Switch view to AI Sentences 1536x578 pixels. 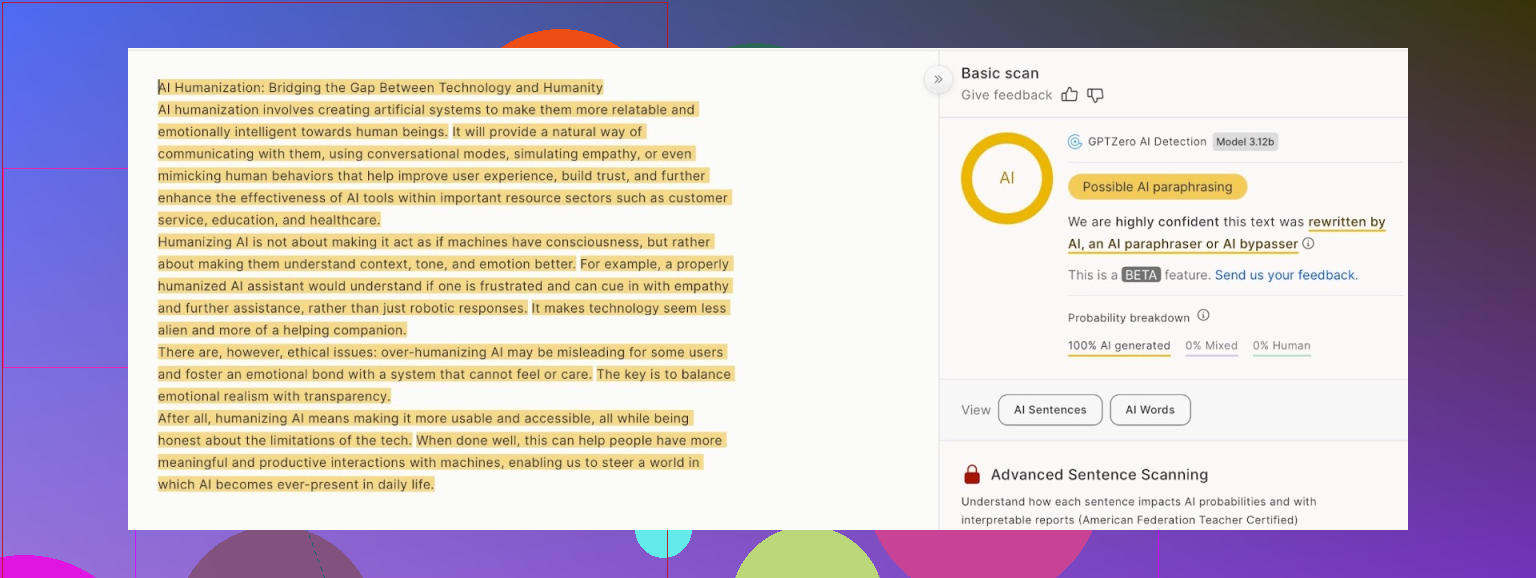[1050, 410]
